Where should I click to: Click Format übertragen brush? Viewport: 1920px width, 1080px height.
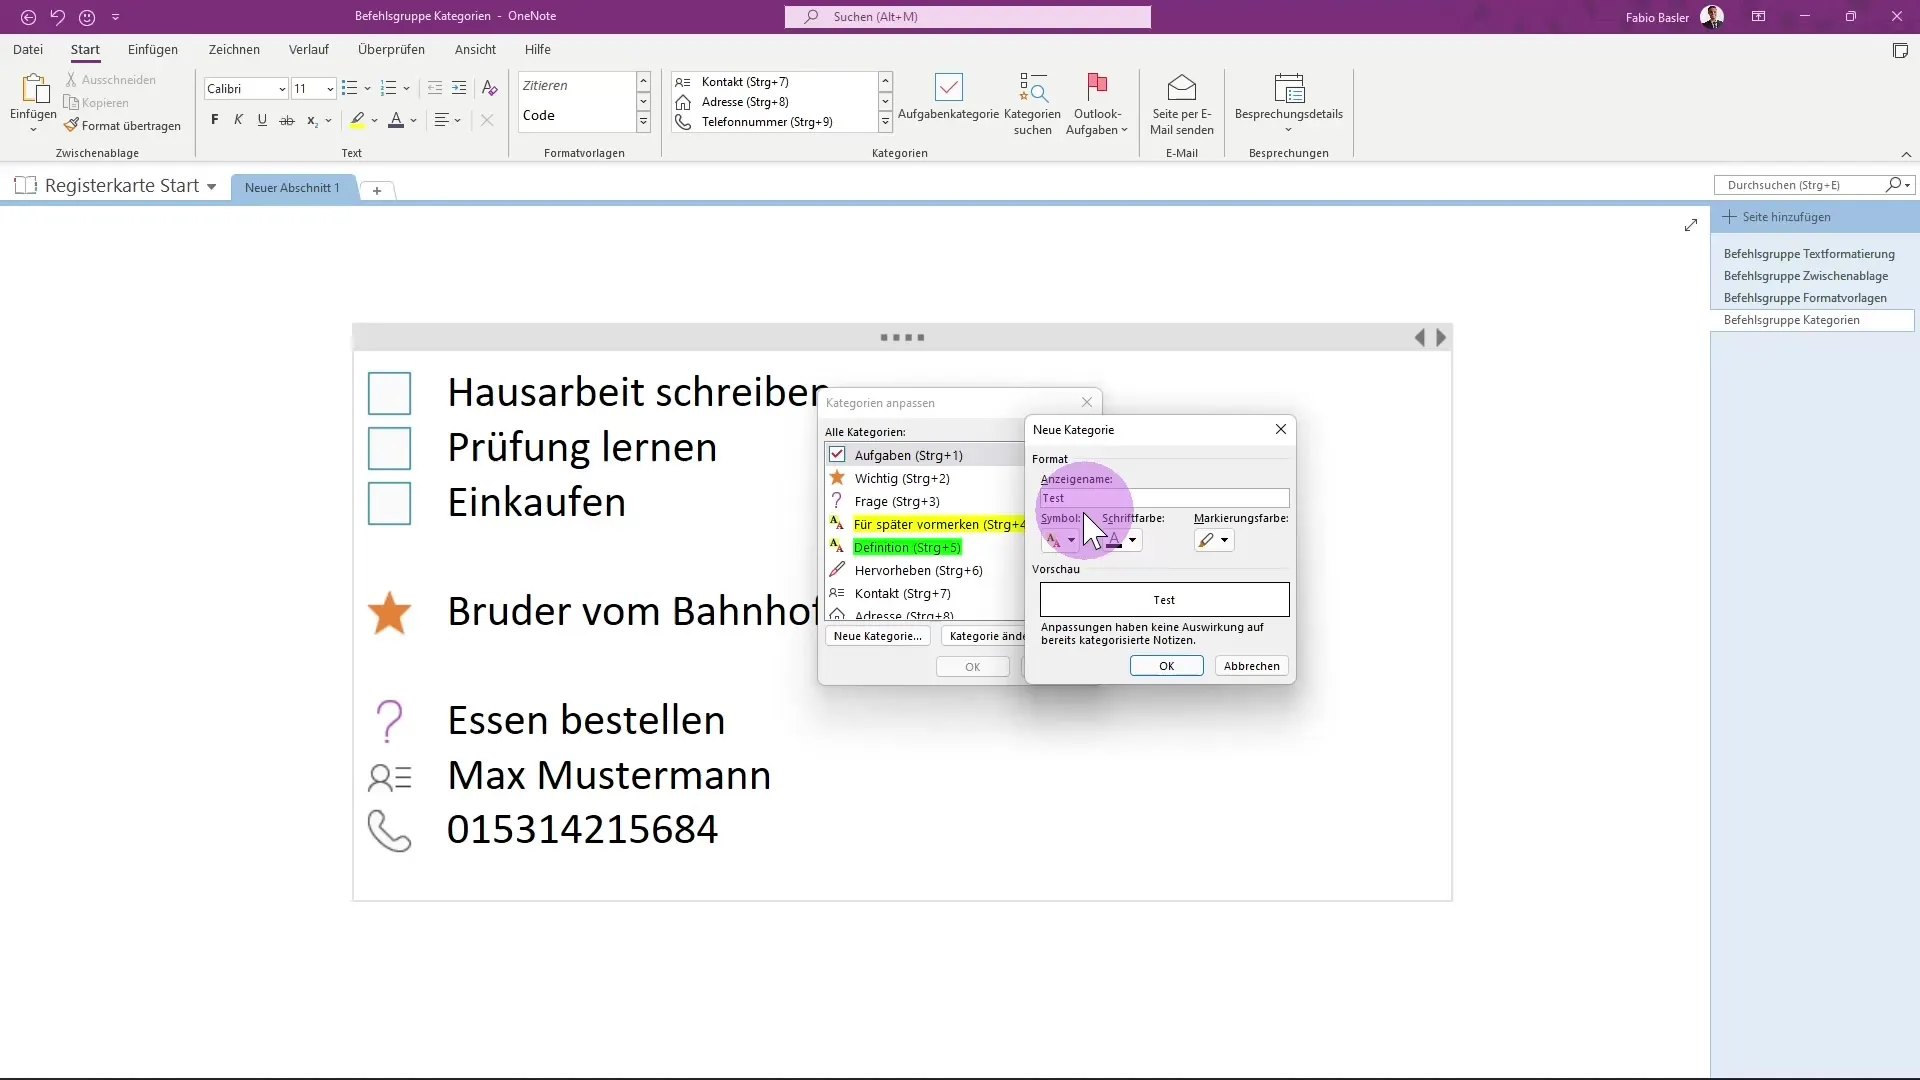(122, 126)
